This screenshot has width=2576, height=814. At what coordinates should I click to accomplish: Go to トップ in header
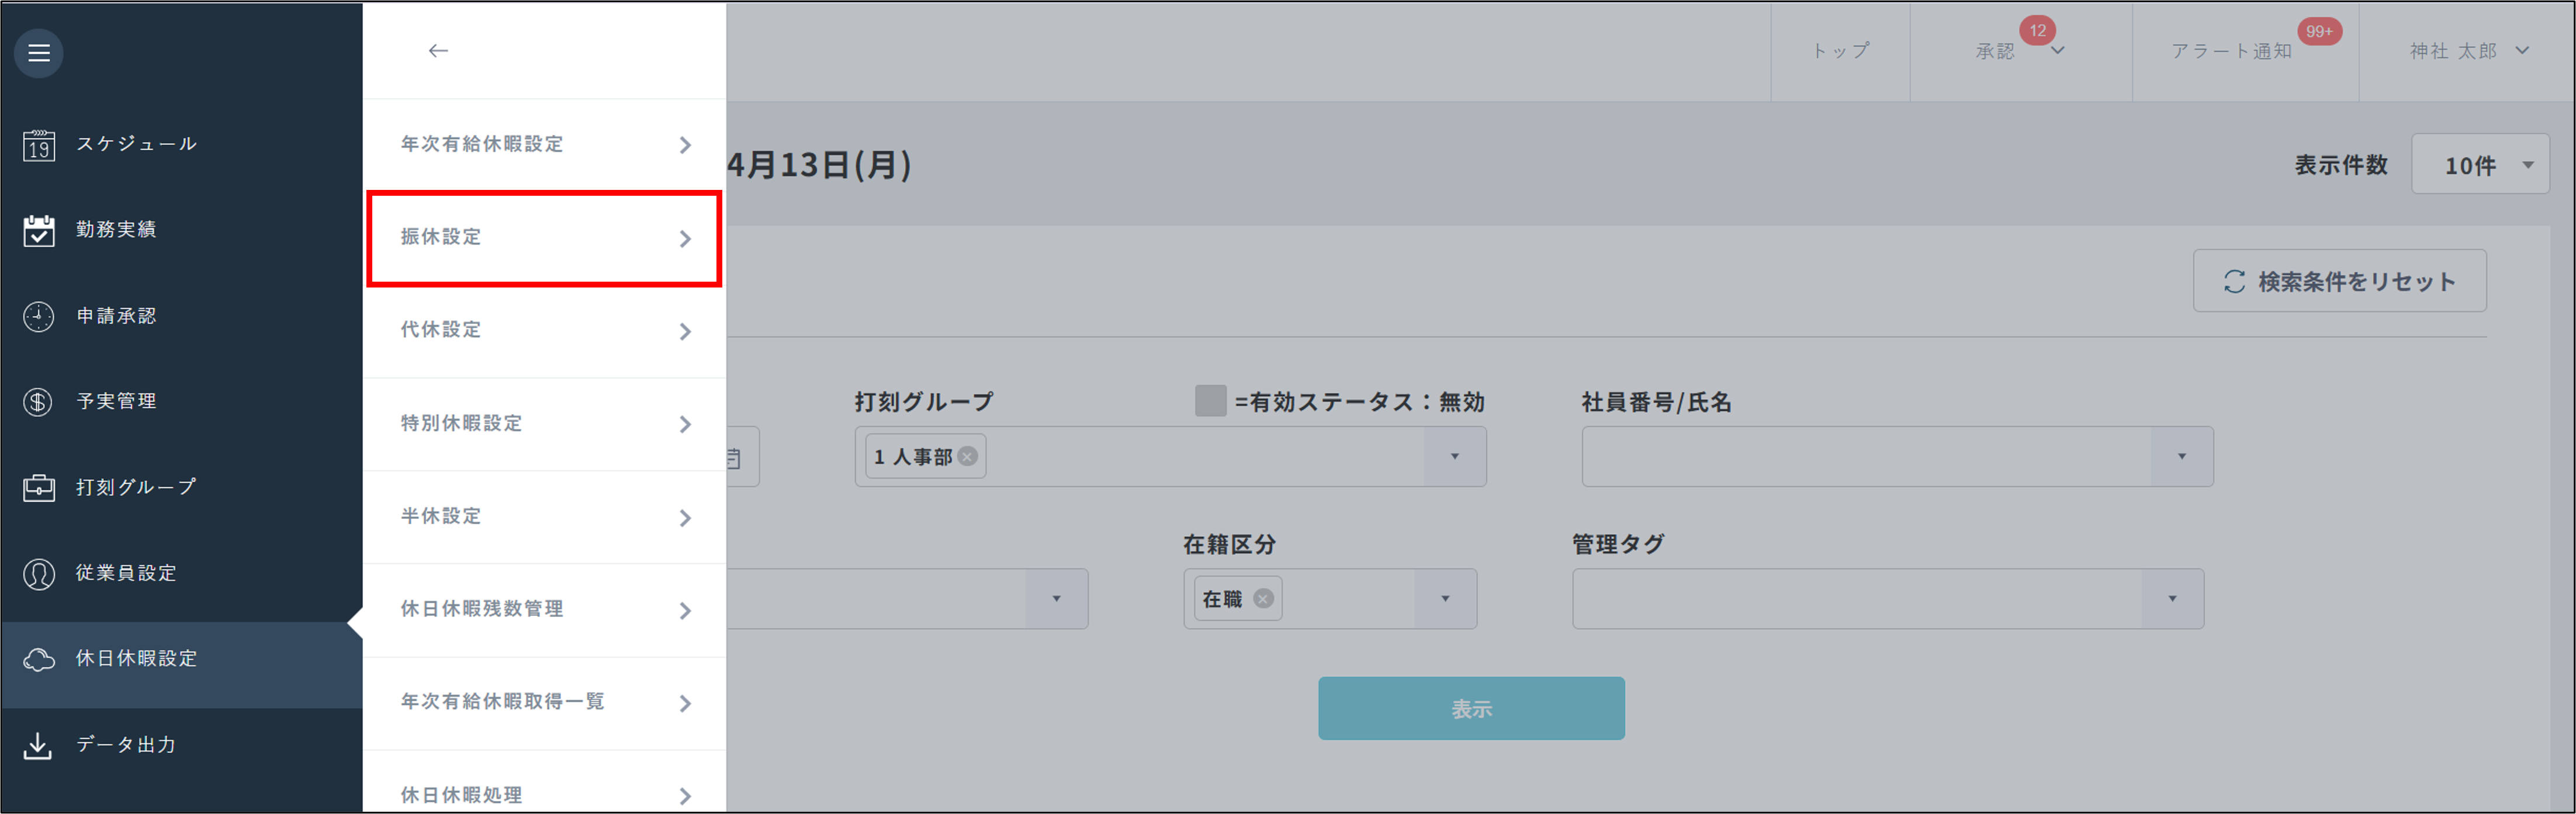(x=1840, y=51)
